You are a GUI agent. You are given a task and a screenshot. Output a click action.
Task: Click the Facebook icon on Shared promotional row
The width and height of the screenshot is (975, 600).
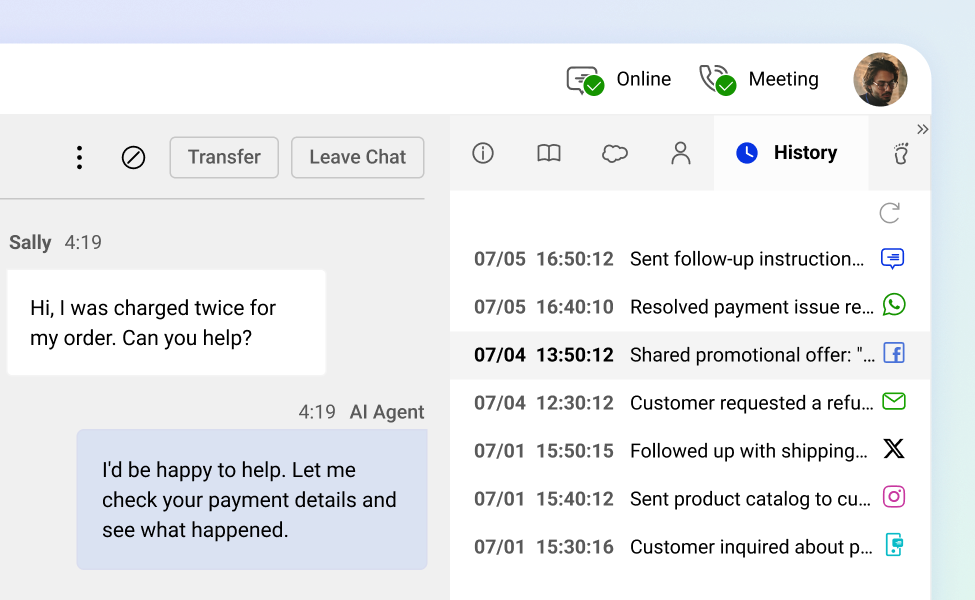coord(894,353)
